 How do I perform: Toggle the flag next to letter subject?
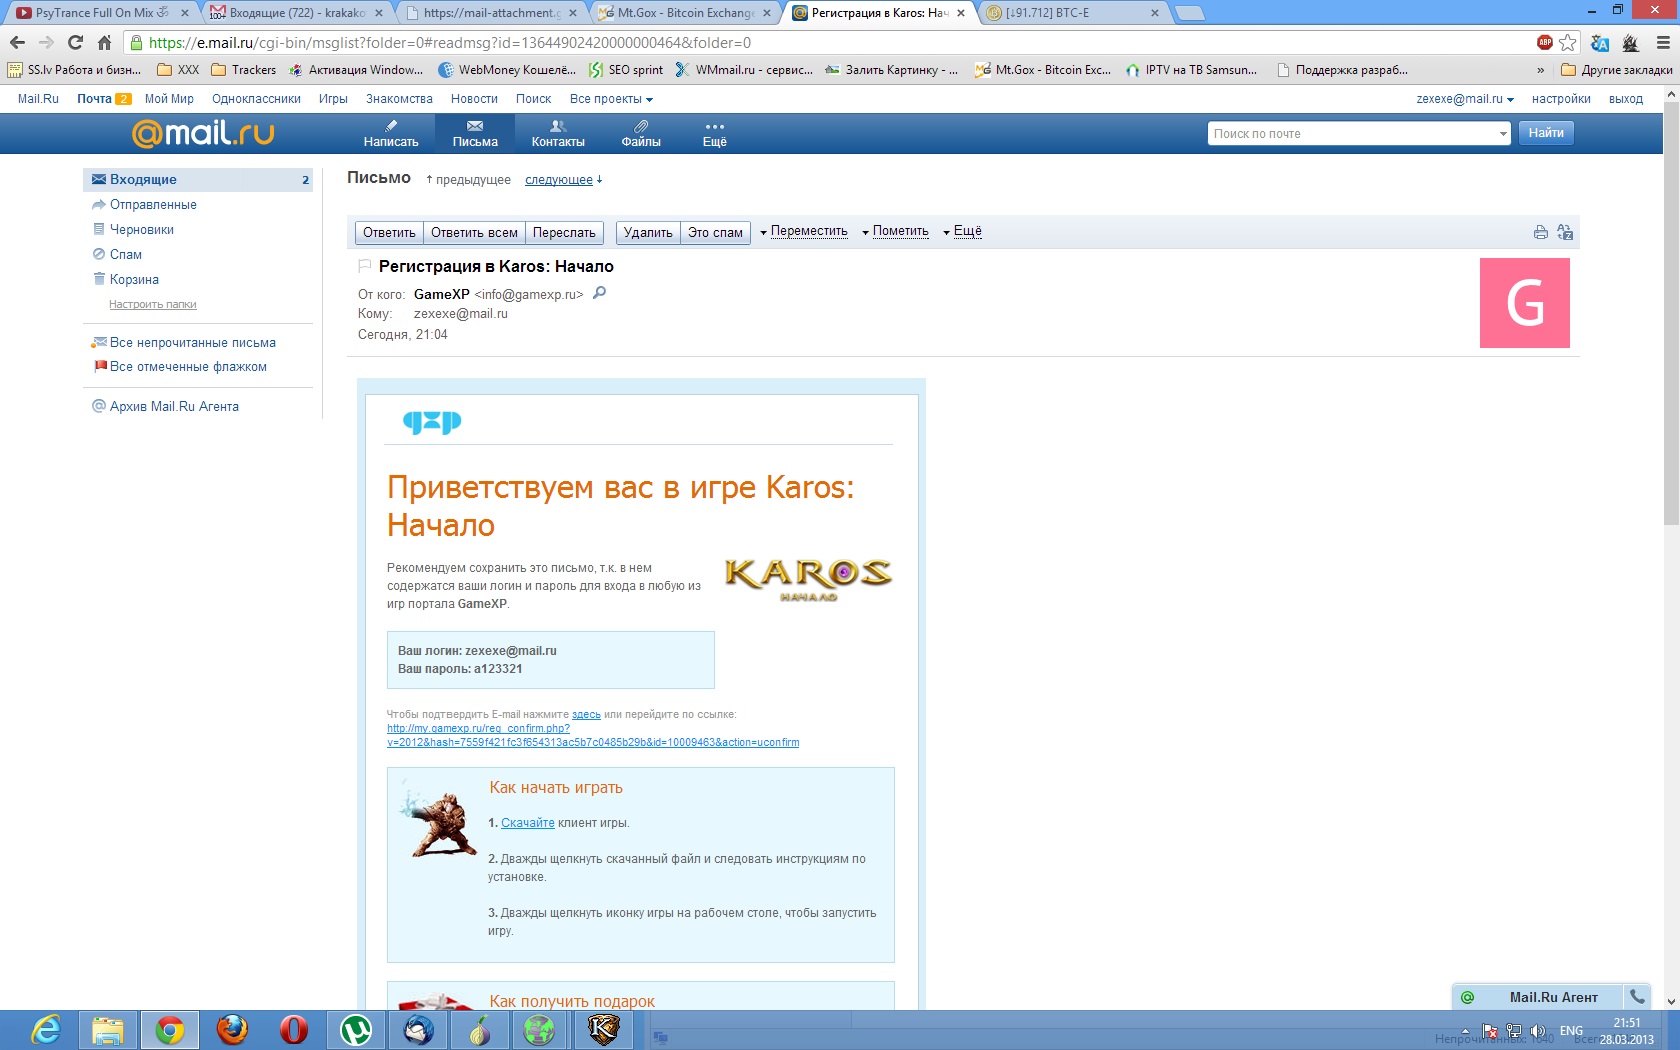click(365, 266)
